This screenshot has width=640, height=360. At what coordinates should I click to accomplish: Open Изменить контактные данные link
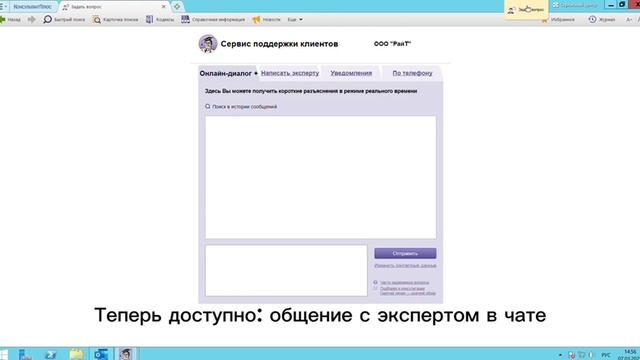coord(405,265)
